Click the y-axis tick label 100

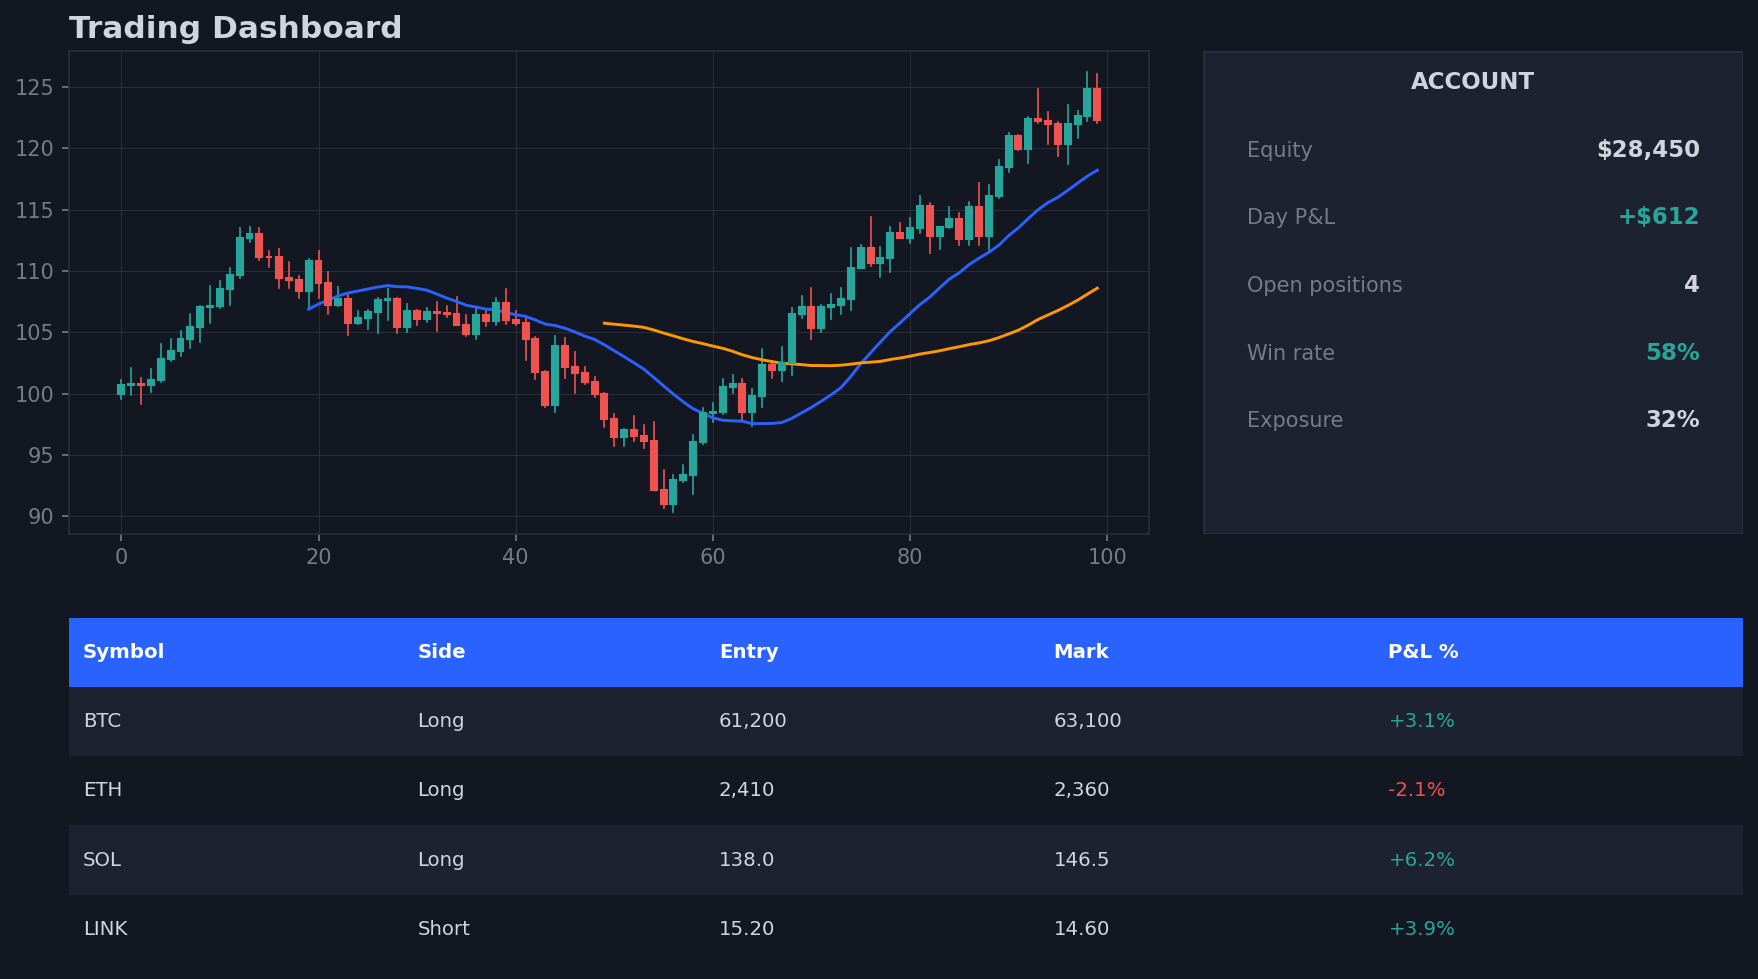click(34, 395)
